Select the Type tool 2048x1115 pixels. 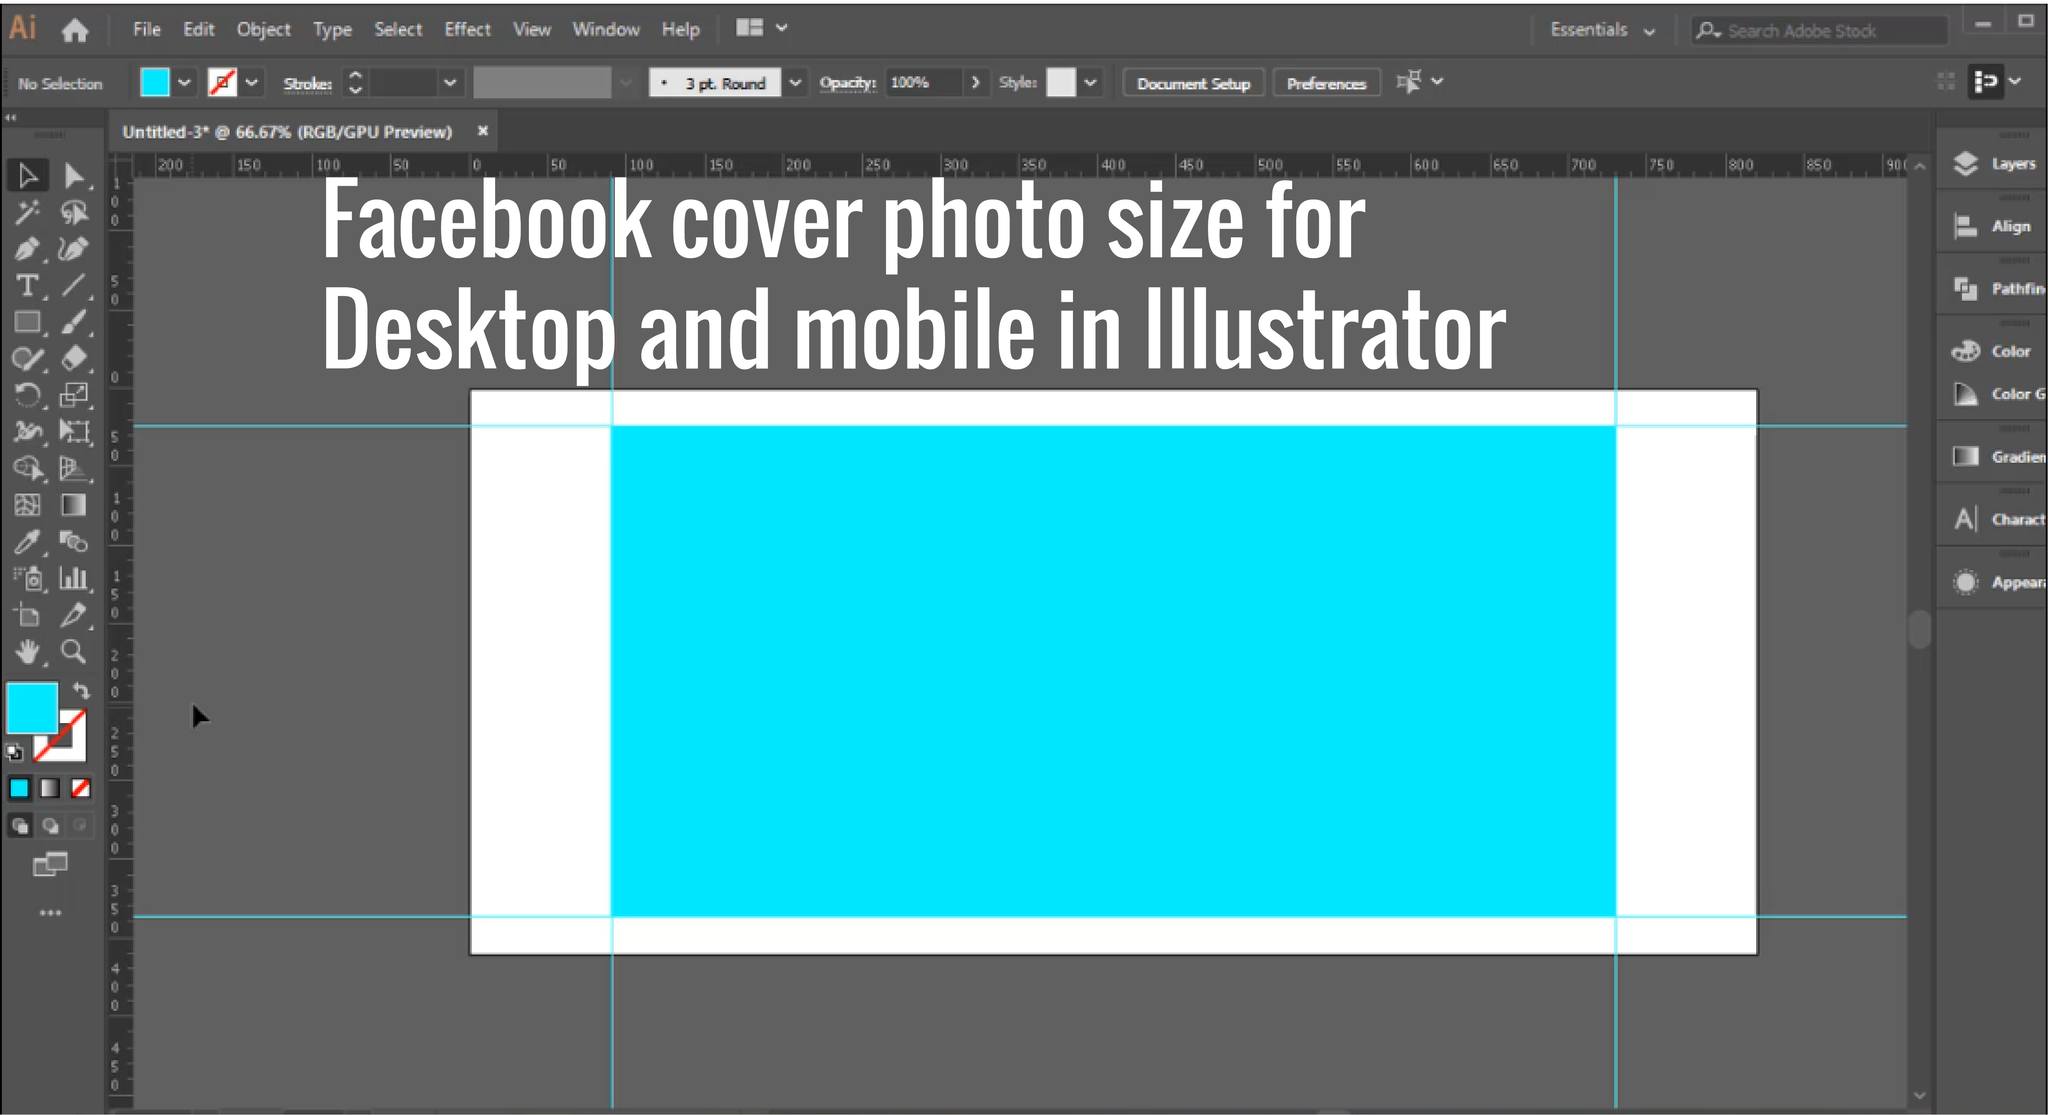27,286
